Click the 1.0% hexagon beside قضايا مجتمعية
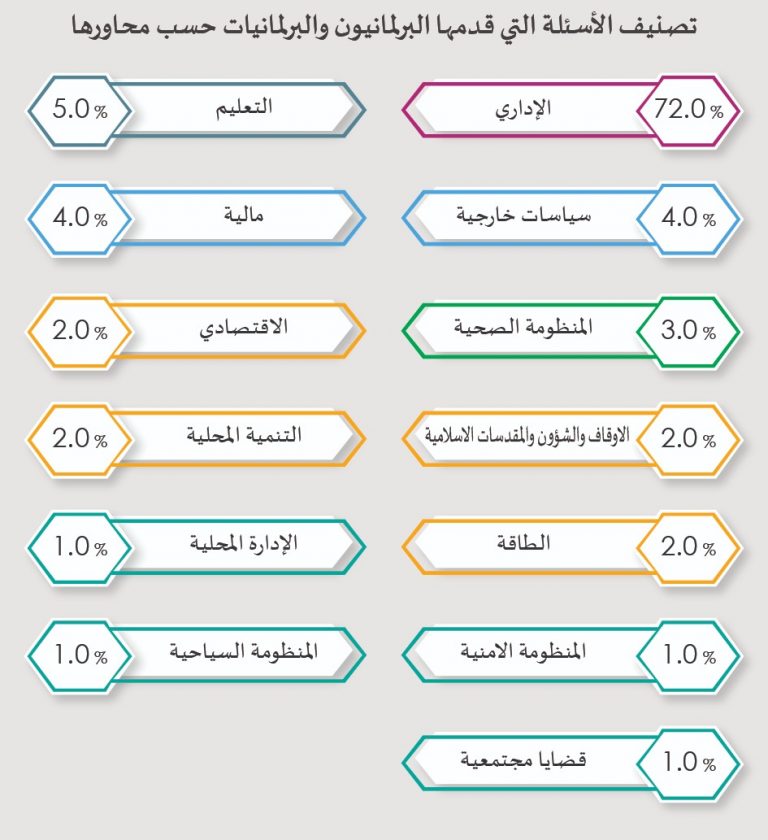 [688, 764]
